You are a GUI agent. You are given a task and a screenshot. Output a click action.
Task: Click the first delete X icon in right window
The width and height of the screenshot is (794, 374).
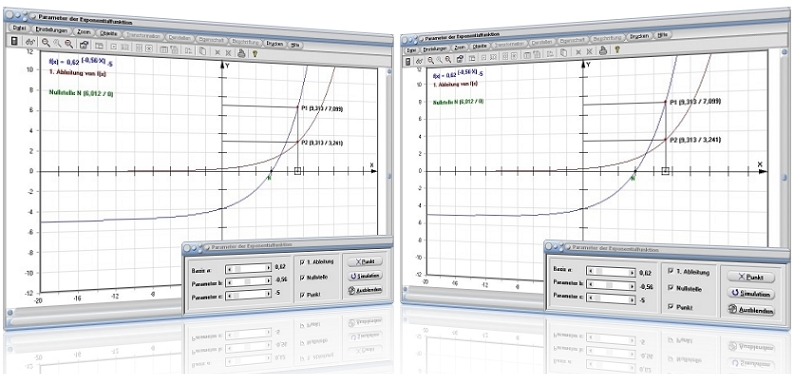578,52
